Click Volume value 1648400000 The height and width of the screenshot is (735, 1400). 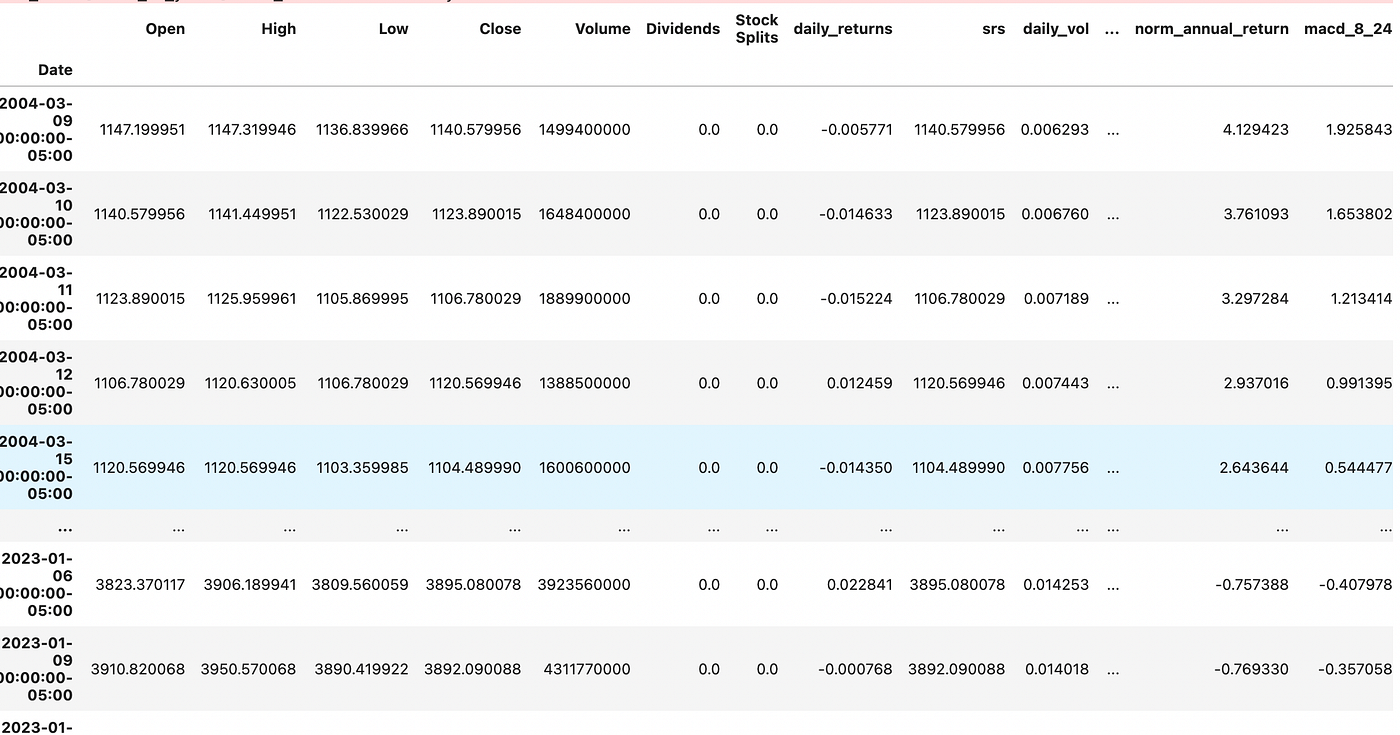pos(584,214)
